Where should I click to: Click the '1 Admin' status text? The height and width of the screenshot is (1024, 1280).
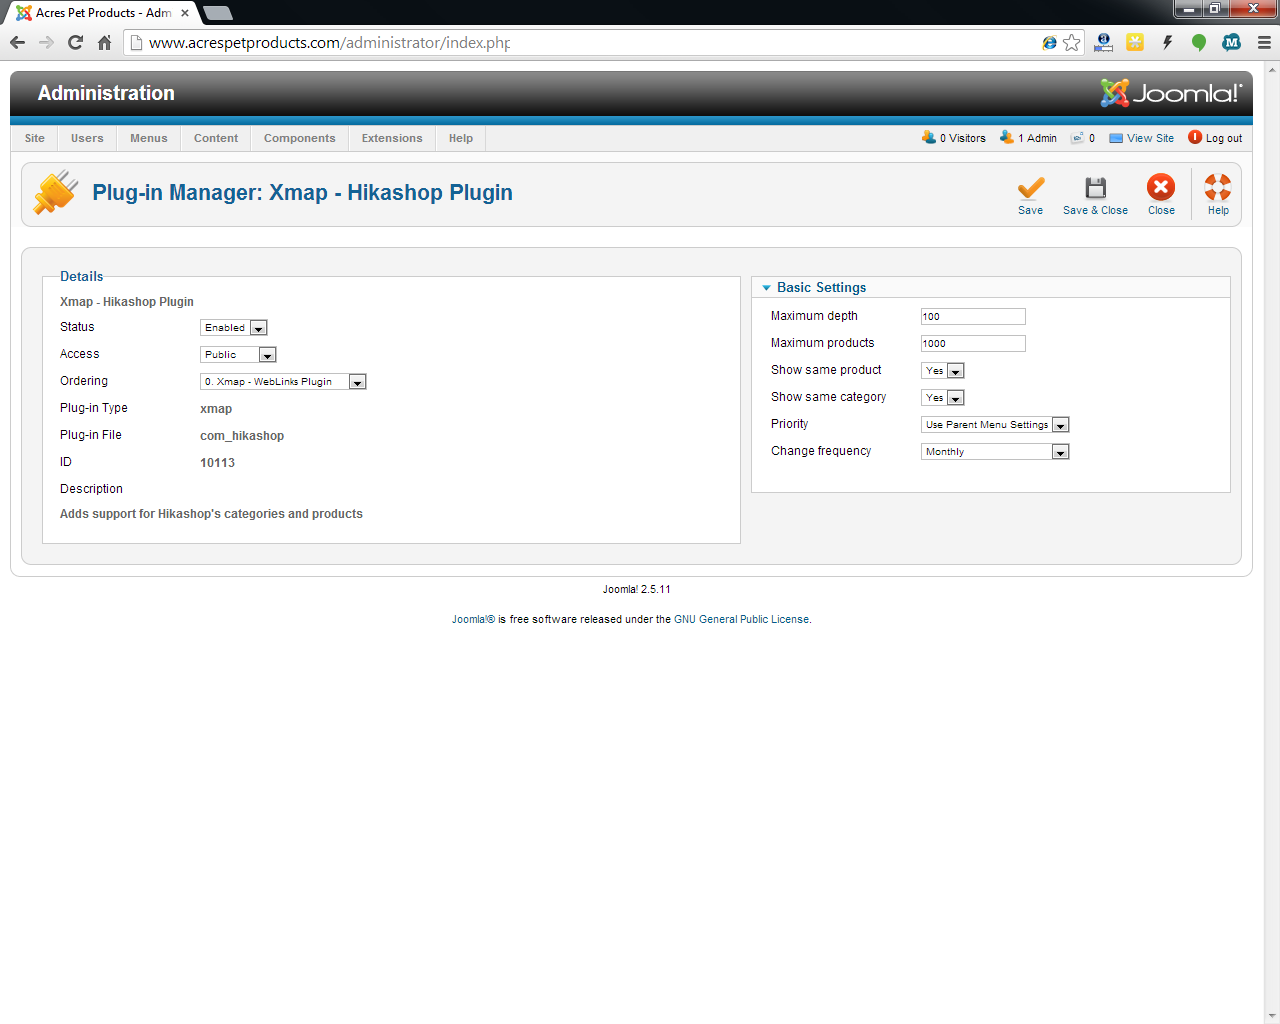point(1038,138)
